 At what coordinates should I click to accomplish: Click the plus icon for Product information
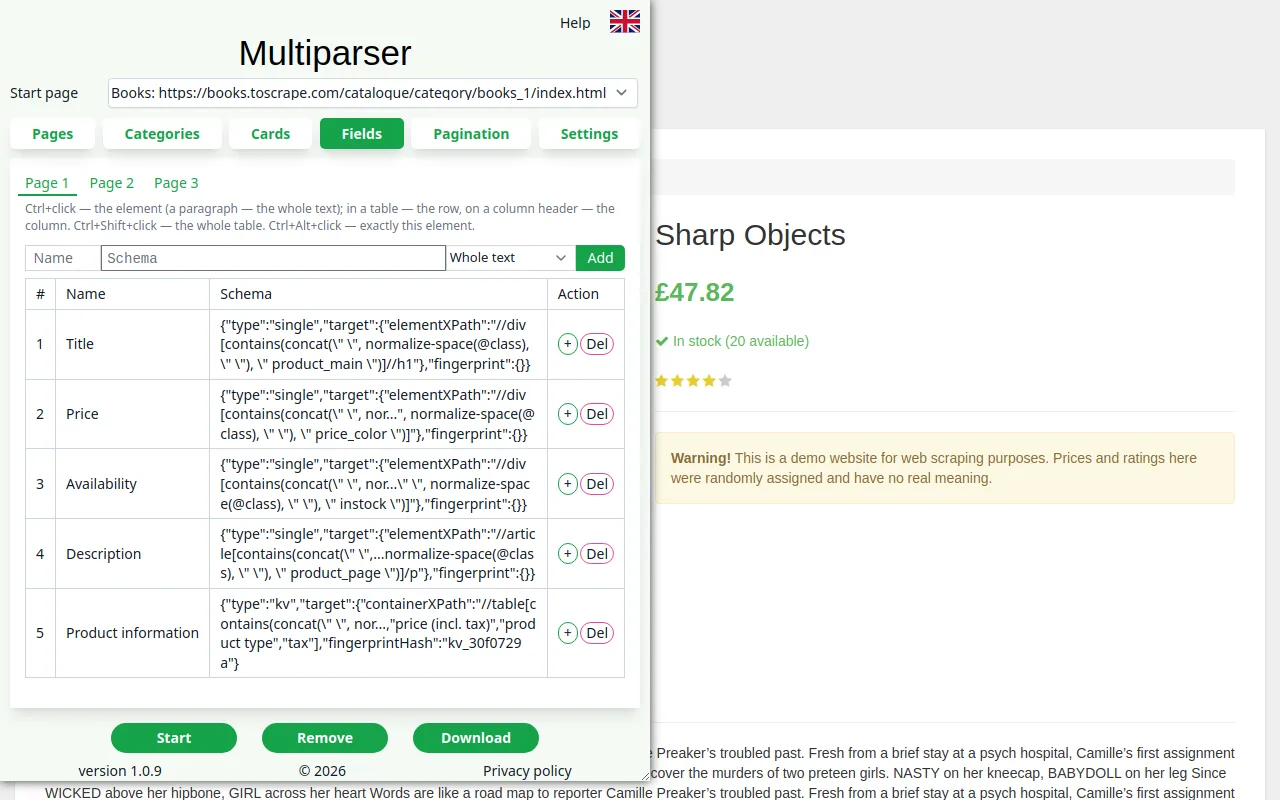(567, 633)
